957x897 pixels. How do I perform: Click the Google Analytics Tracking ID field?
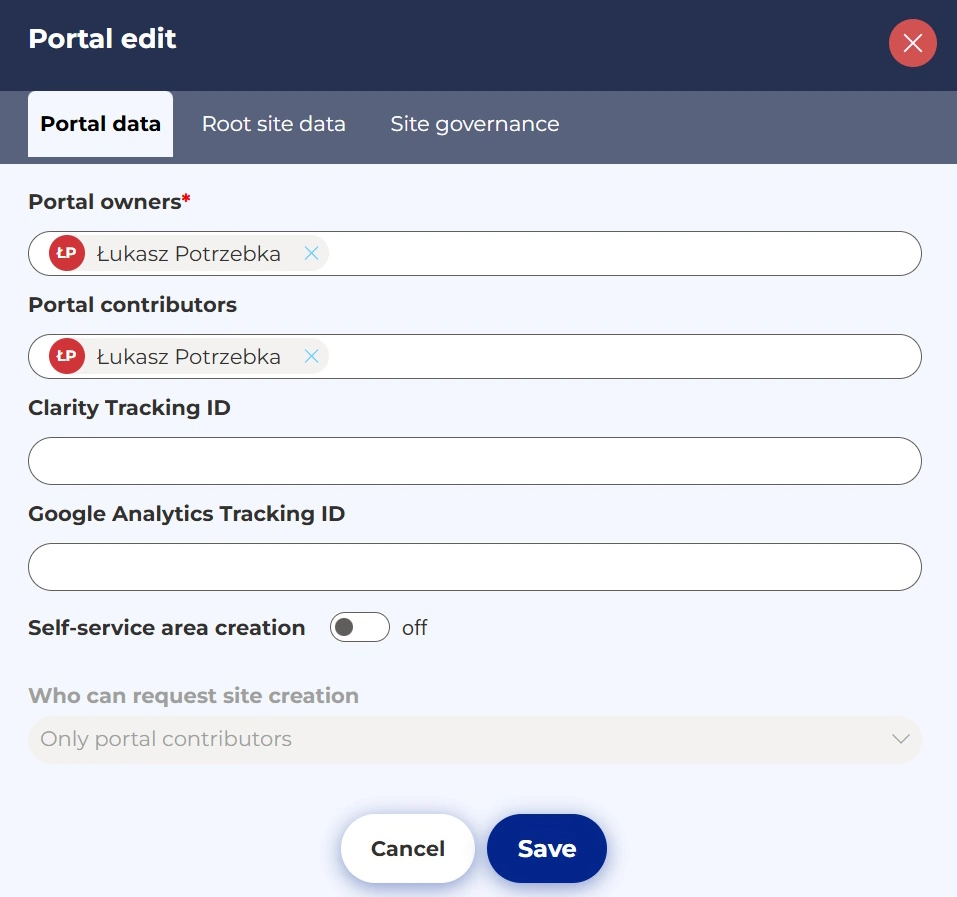click(x=474, y=567)
